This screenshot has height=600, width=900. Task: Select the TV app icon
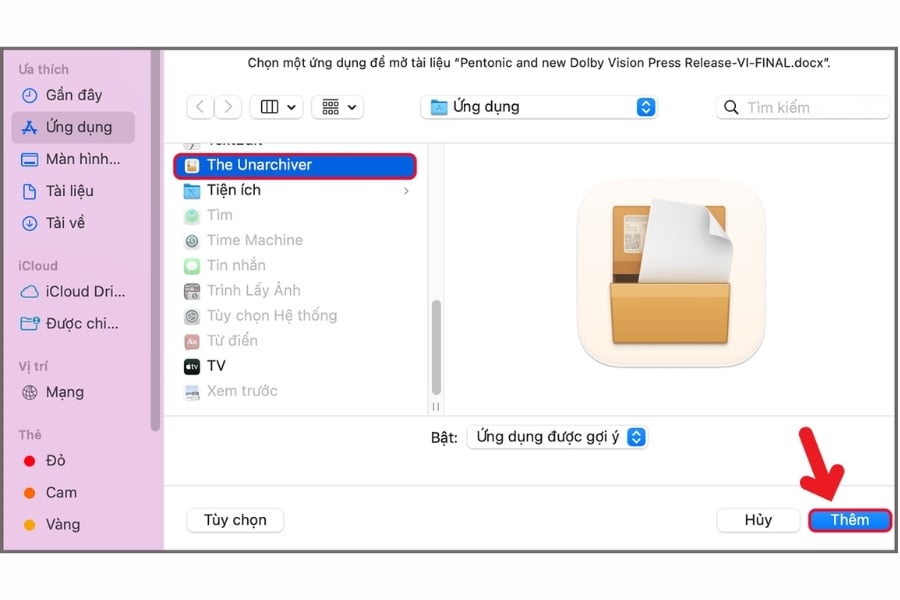(x=192, y=366)
